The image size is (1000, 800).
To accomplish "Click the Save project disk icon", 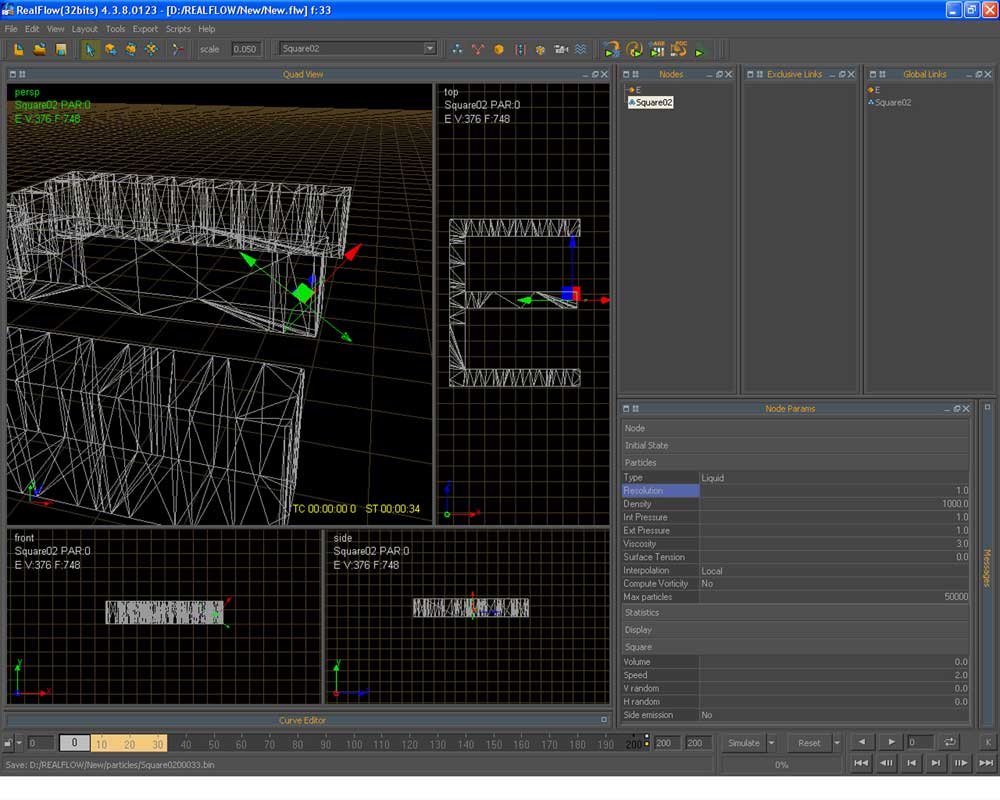I will [x=60, y=49].
